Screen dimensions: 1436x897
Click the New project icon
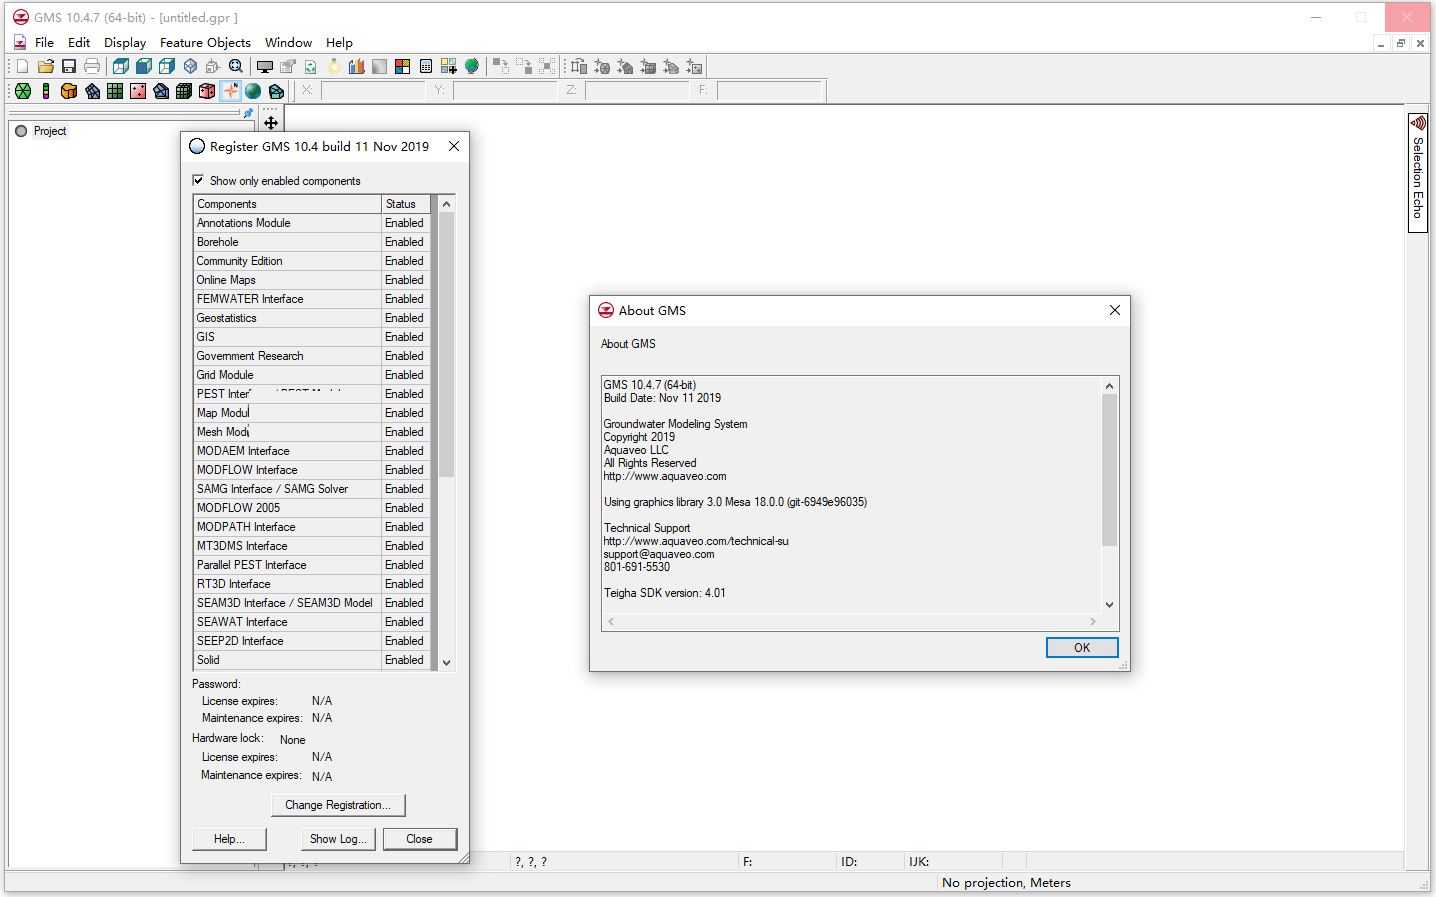tap(22, 66)
